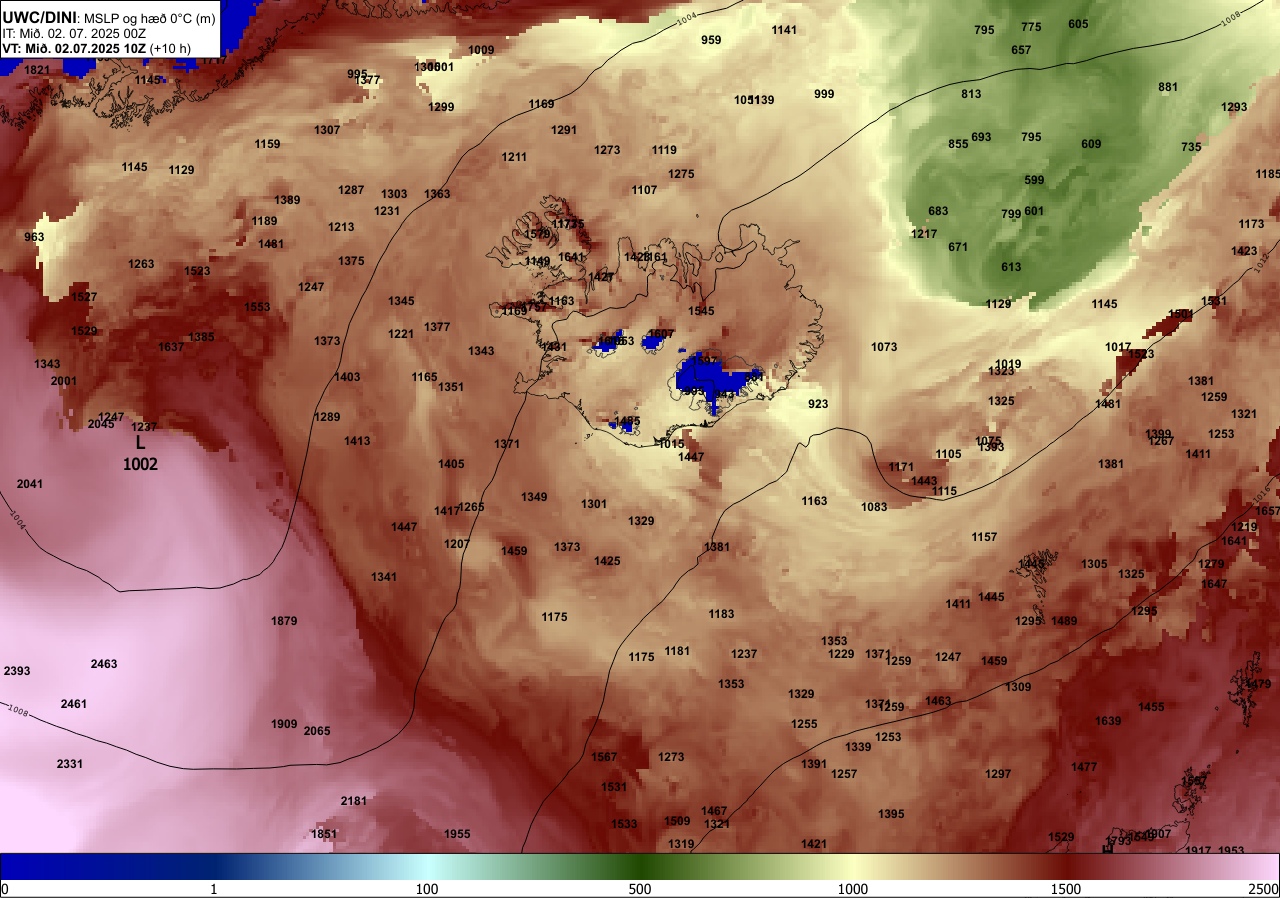Click the value 683
This screenshot has height=898, width=1280.
(x=938, y=211)
